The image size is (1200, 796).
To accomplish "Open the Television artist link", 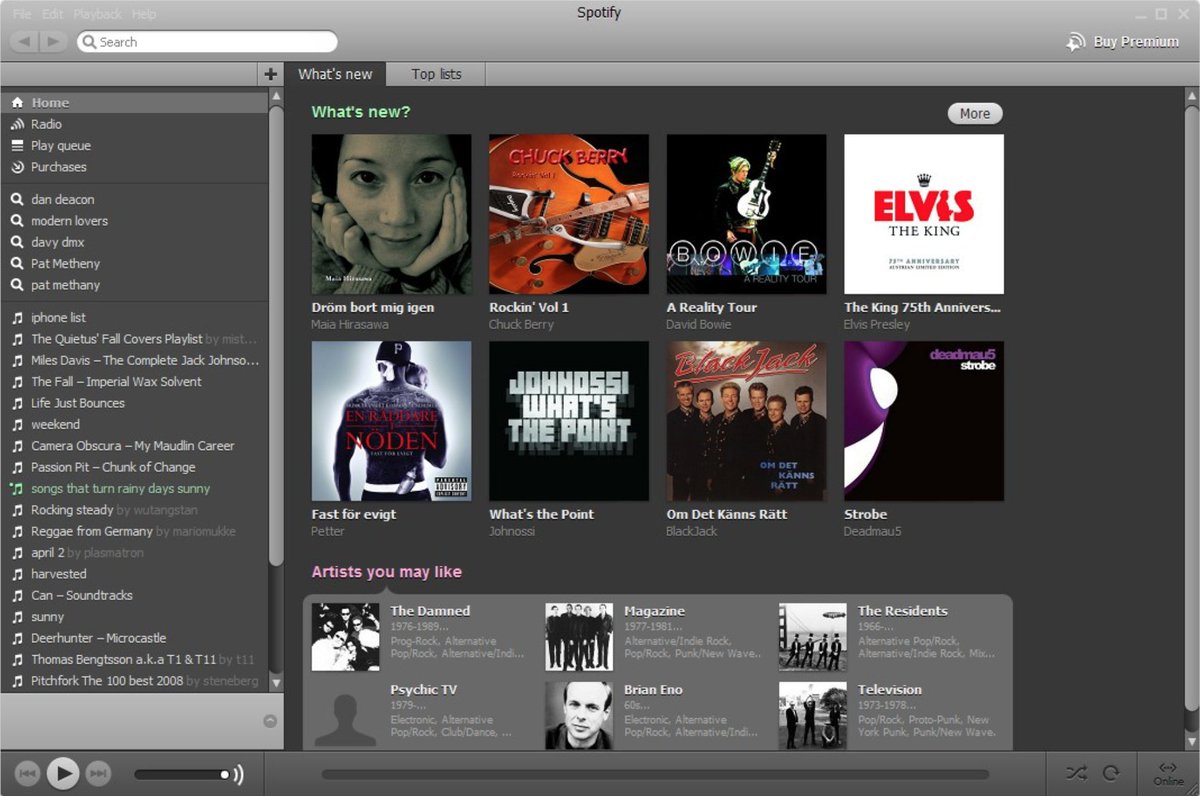I will coord(889,689).
